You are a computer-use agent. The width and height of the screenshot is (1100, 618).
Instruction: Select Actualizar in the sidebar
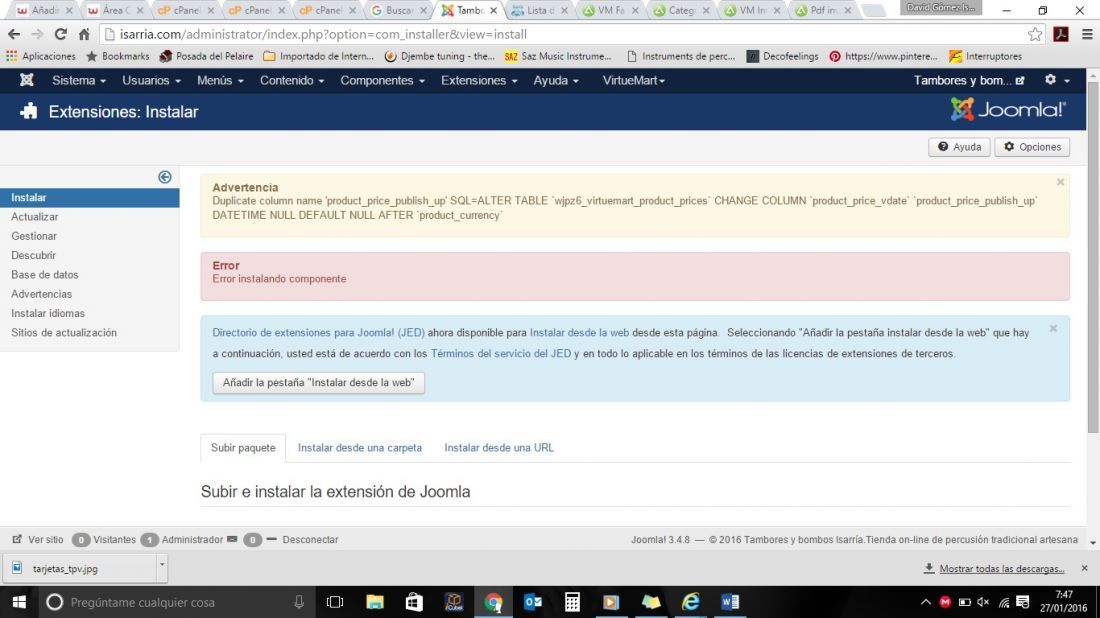click(34, 217)
